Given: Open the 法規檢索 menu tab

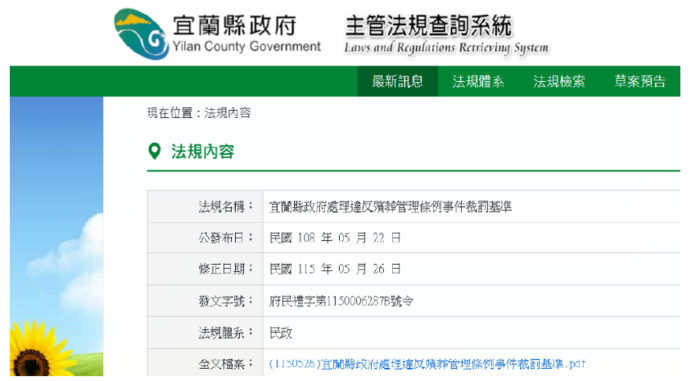Looking at the screenshot, I should click(x=559, y=81).
